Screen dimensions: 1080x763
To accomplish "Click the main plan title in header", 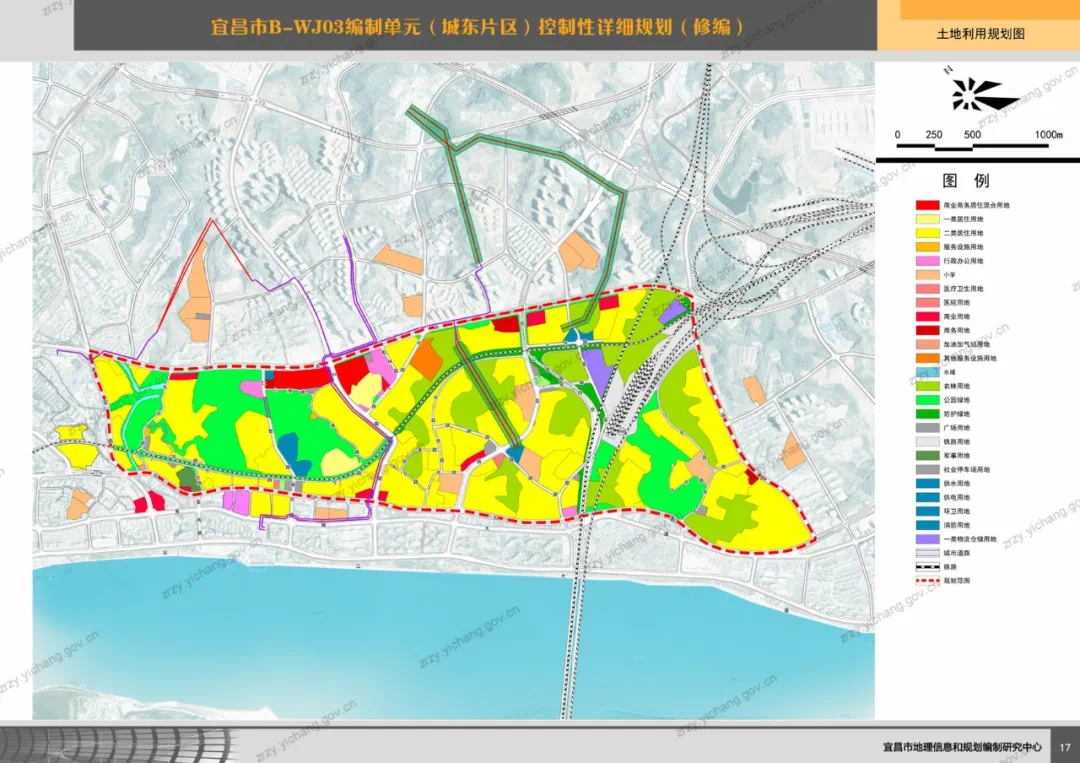I will pyautogui.click(x=477, y=27).
